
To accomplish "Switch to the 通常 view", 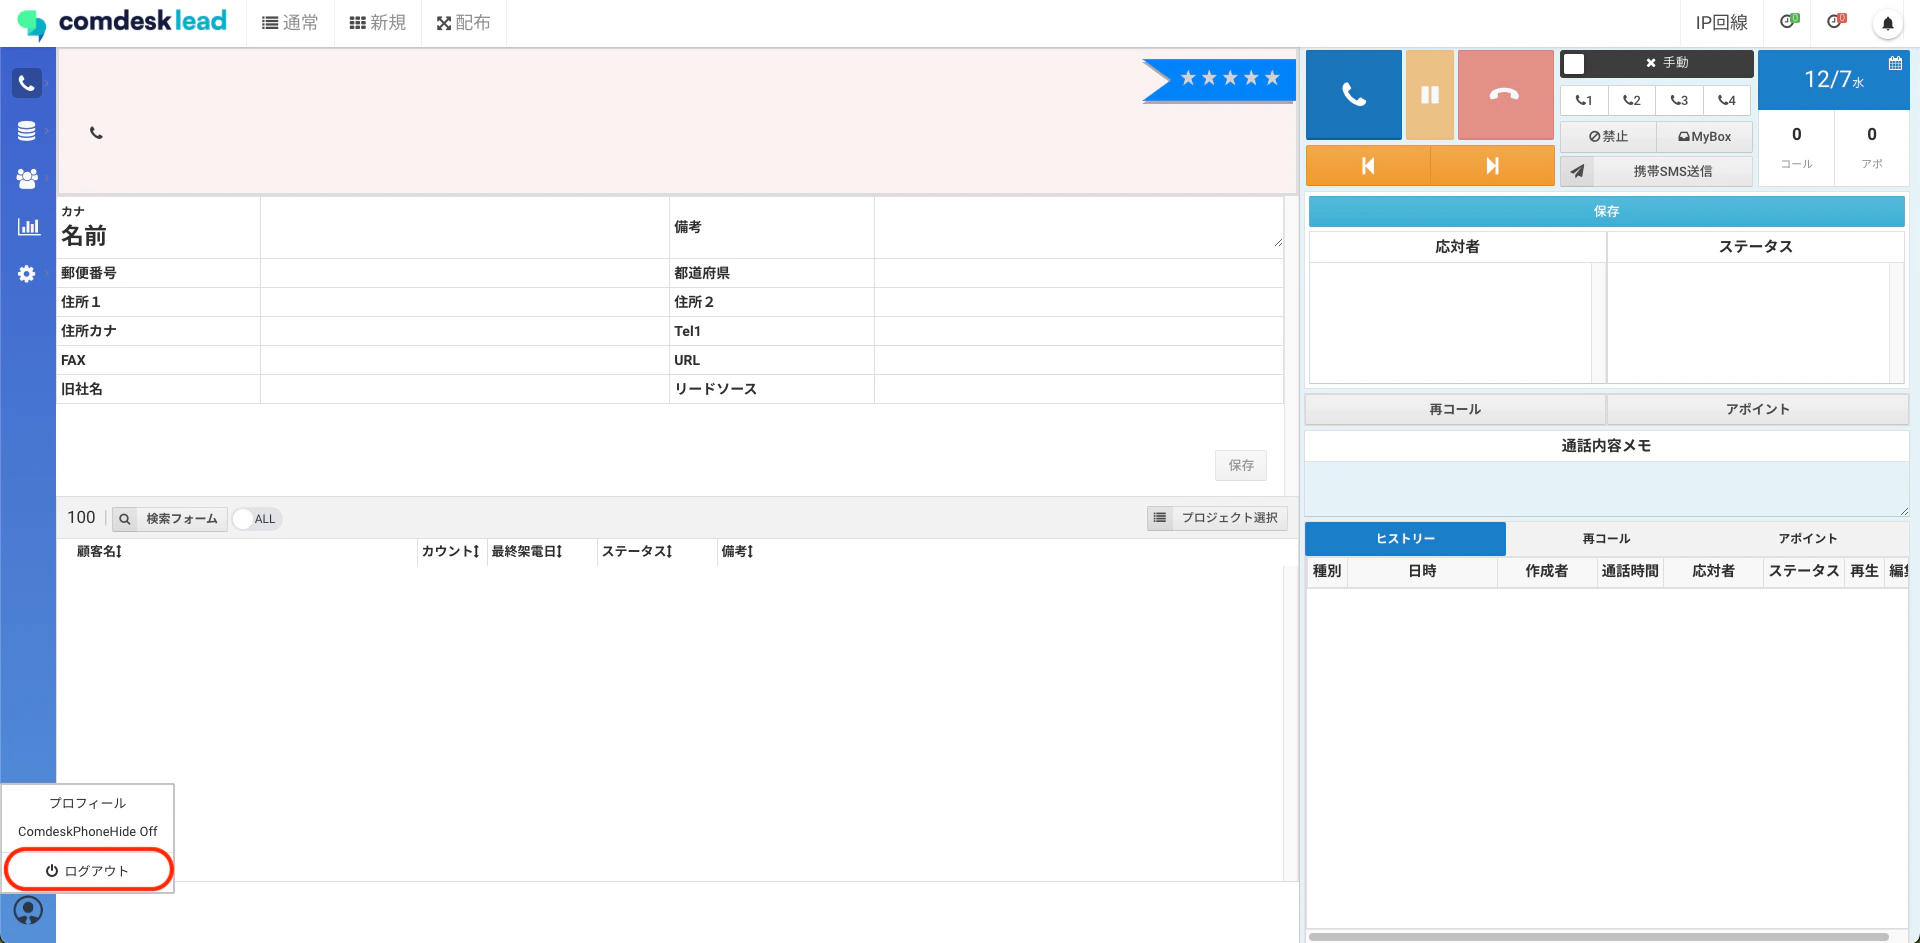I will pos(290,23).
